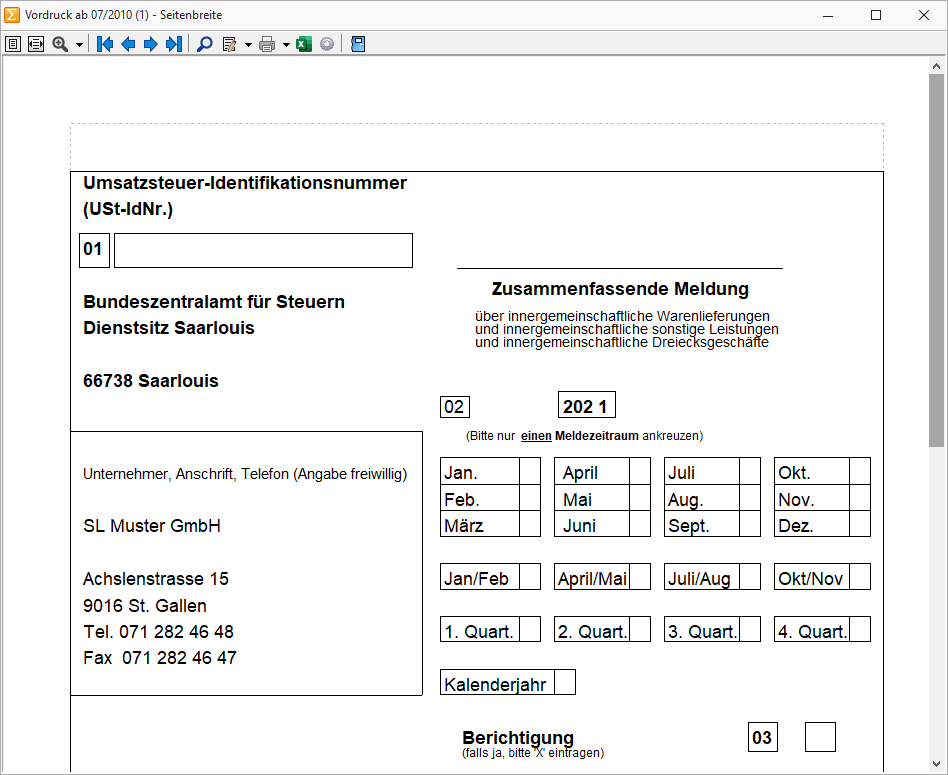This screenshot has height=775, width=948.
Task: Click the address line 'Achslenstrasse 15'
Action: coord(156,579)
